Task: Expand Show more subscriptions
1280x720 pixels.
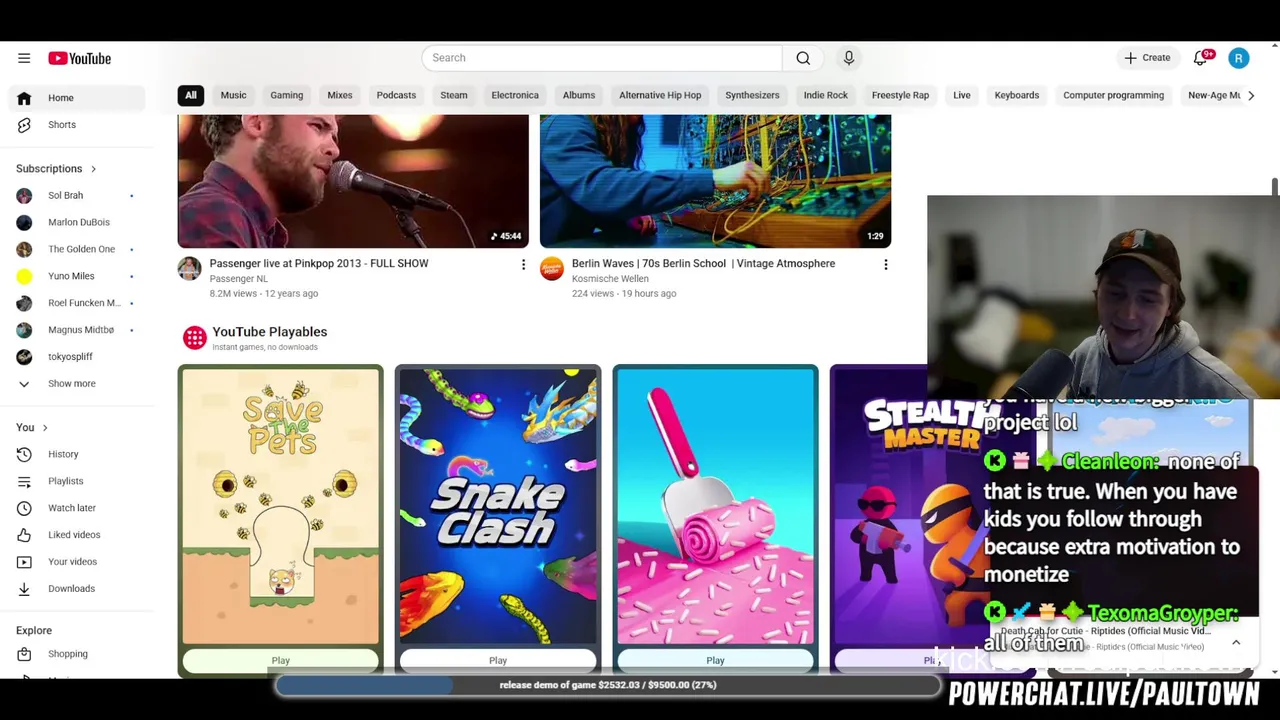Action: pyautogui.click(x=78, y=384)
